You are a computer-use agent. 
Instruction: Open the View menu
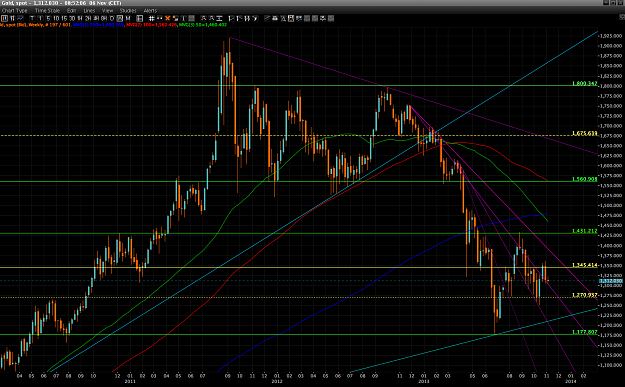click(108, 10)
